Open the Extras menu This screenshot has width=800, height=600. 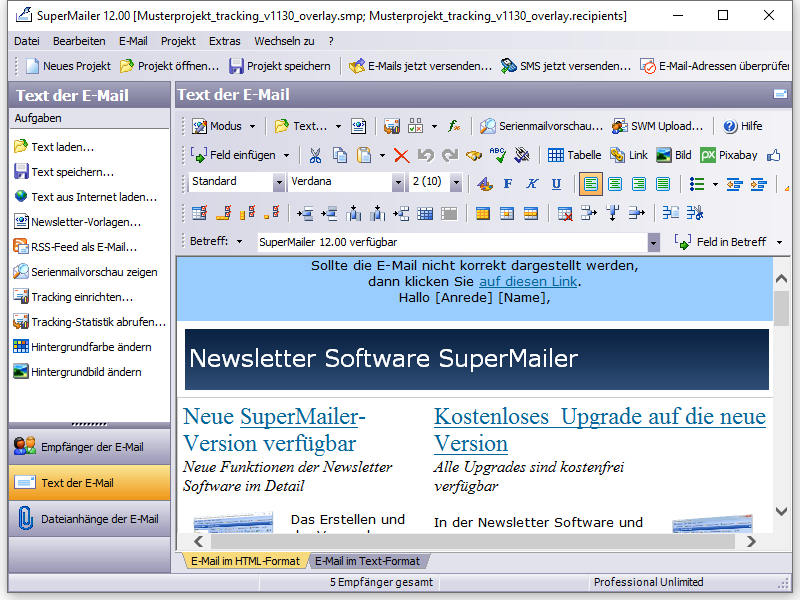224,41
